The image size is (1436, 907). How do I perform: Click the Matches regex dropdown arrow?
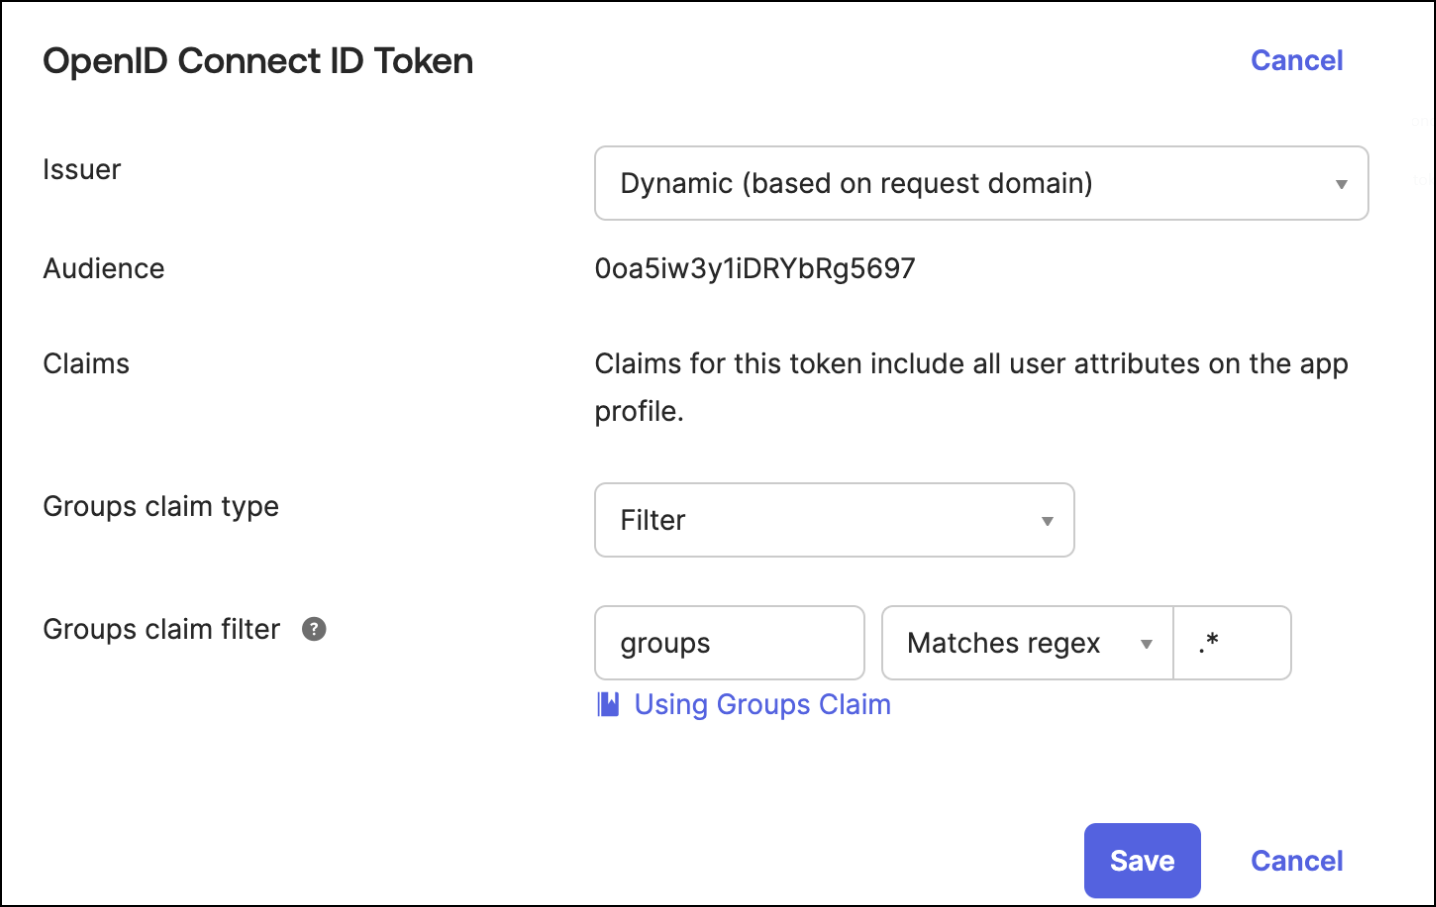tap(1146, 644)
